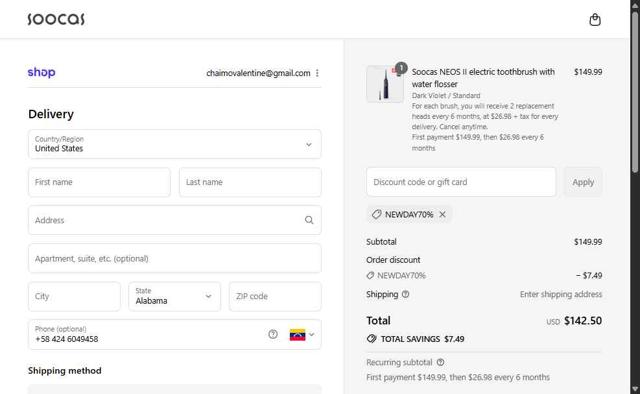Click the Discount code or gift card field
The width and height of the screenshot is (640, 394).
461,182
